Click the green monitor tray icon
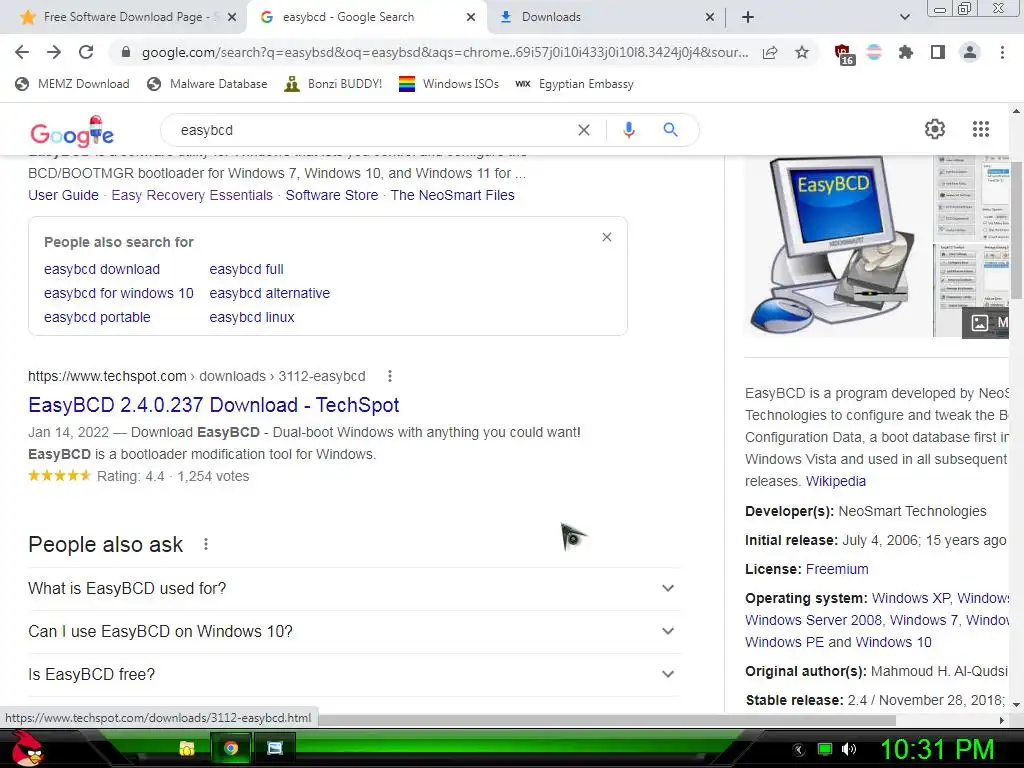Viewport: 1024px width, 768px height. point(825,749)
